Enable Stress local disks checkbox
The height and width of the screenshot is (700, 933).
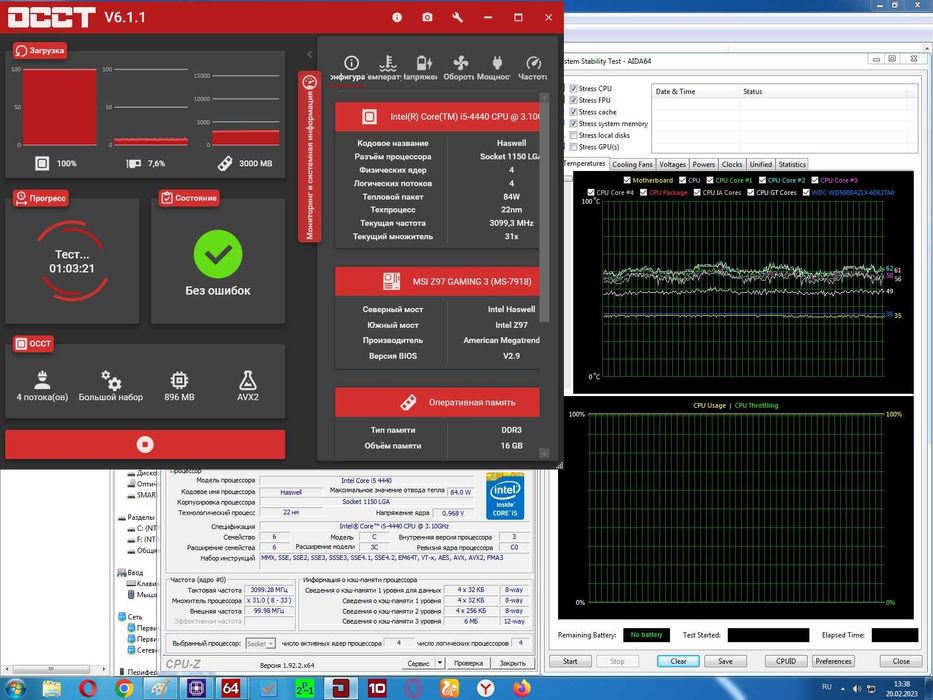[574, 135]
